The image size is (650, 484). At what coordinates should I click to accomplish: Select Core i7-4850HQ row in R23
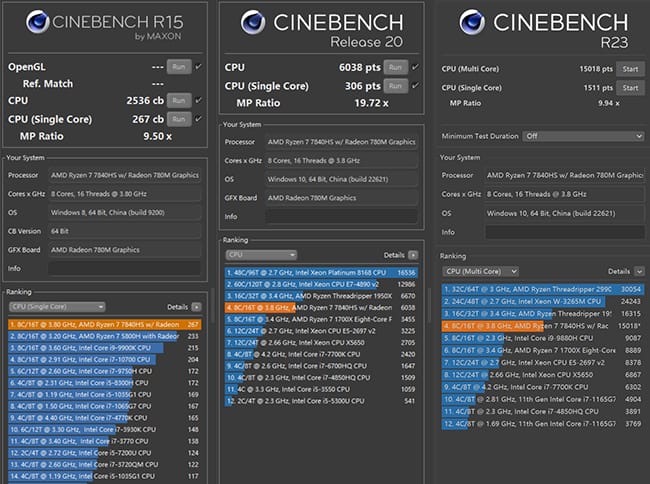tap(543, 411)
